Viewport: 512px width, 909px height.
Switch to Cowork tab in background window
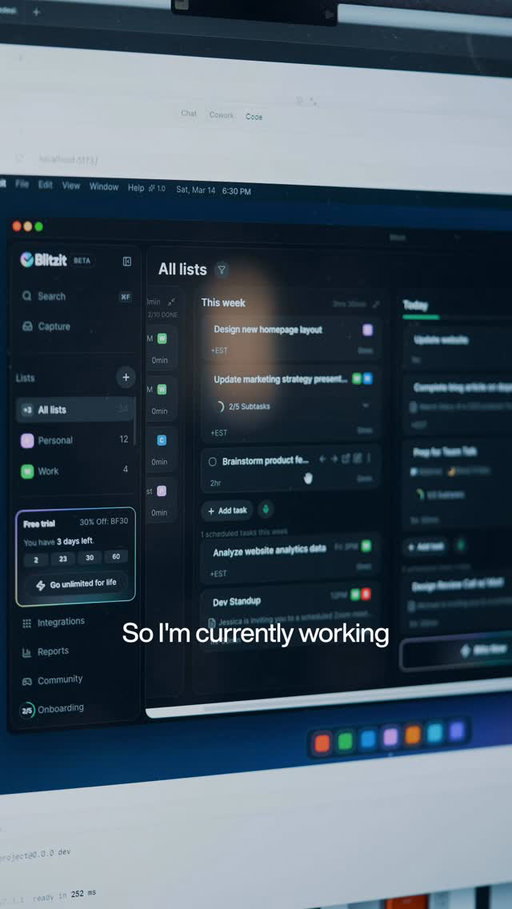221,115
